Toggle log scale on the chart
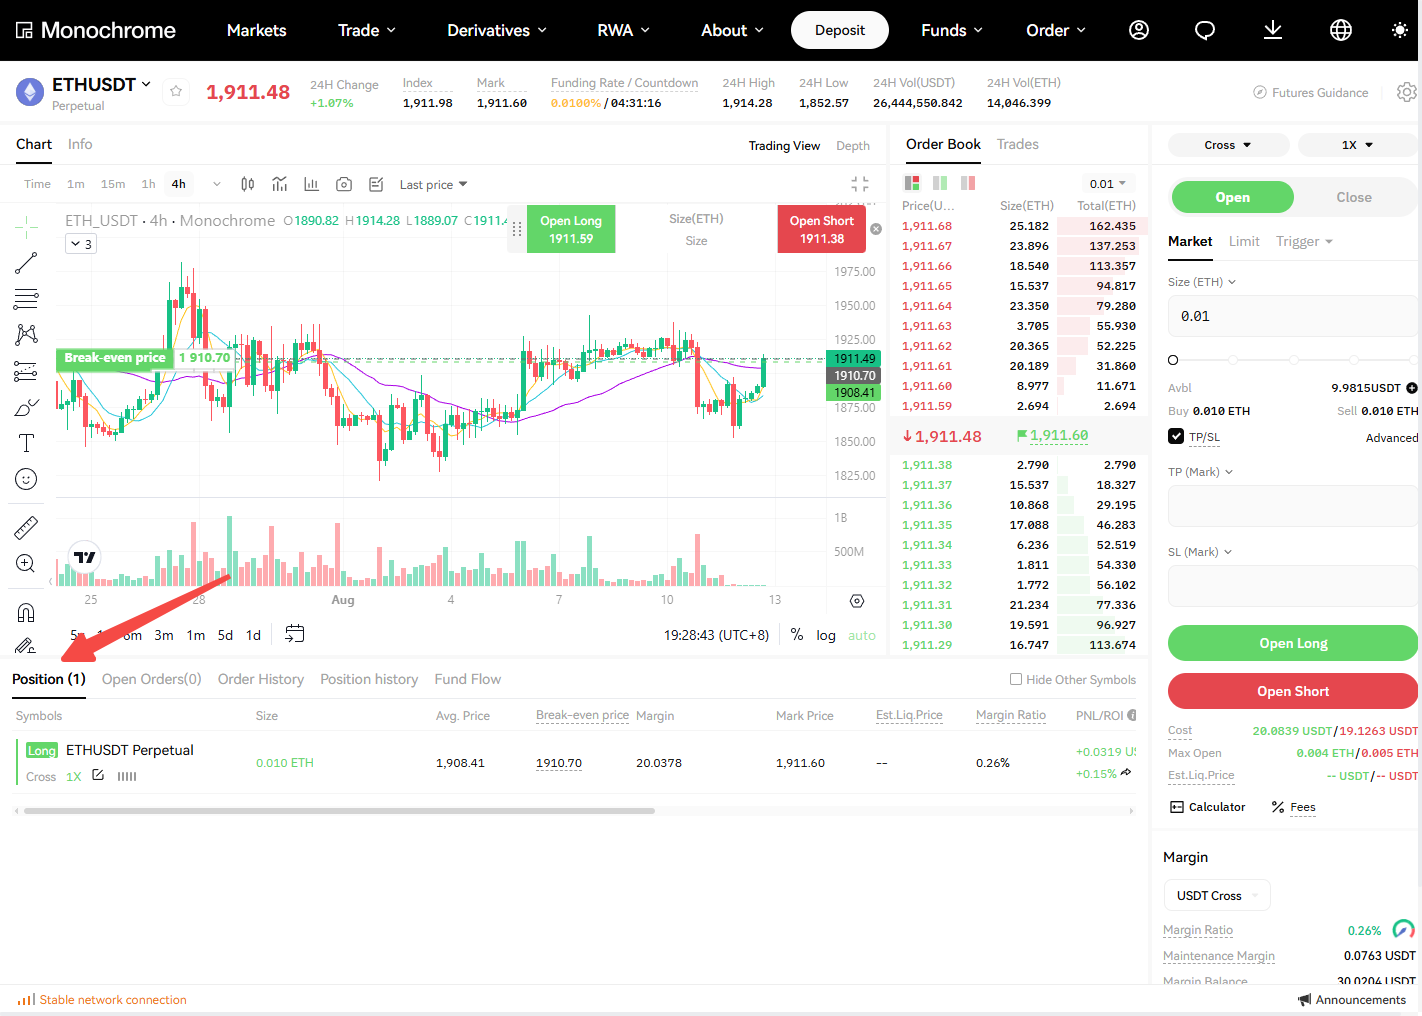 pyautogui.click(x=826, y=635)
